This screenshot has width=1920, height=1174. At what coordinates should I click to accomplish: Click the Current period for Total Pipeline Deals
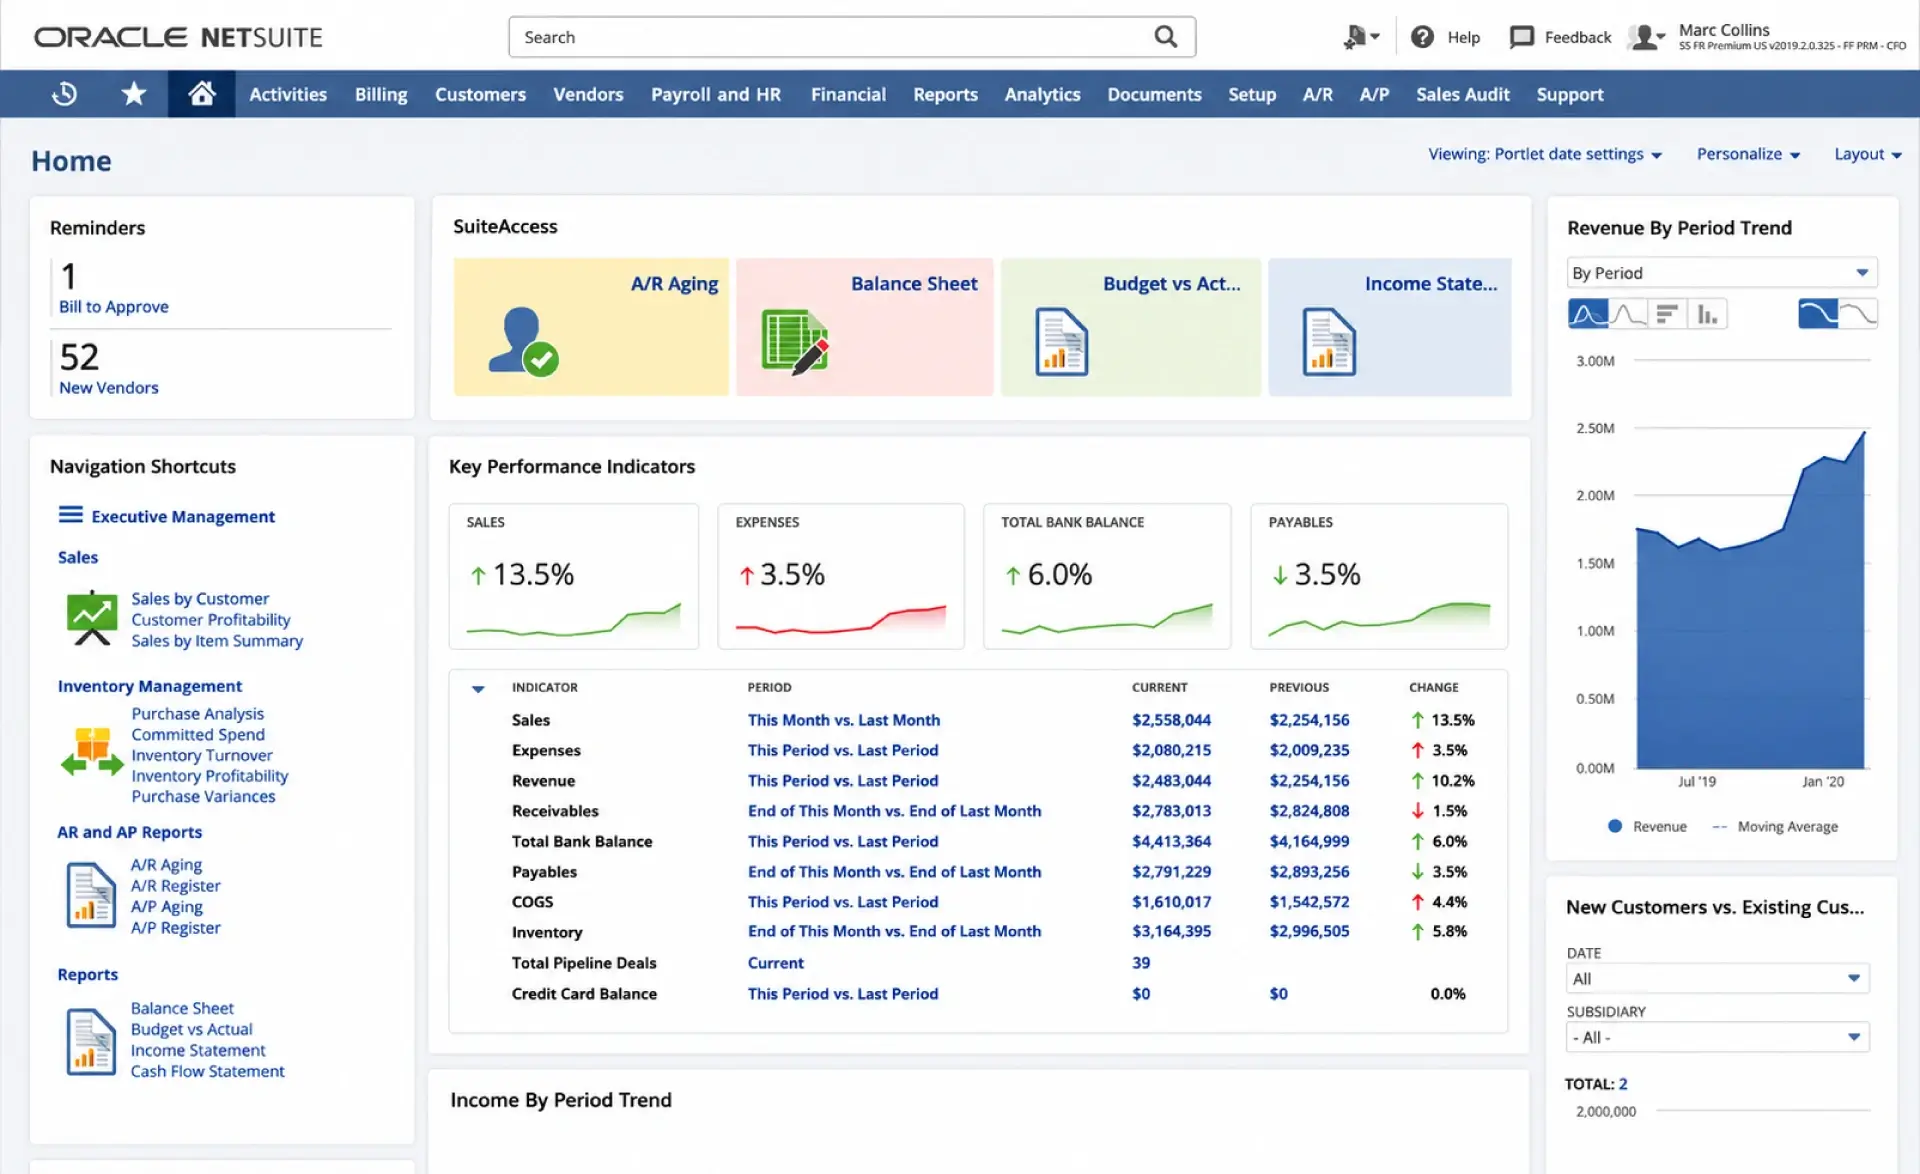(775, 963)
